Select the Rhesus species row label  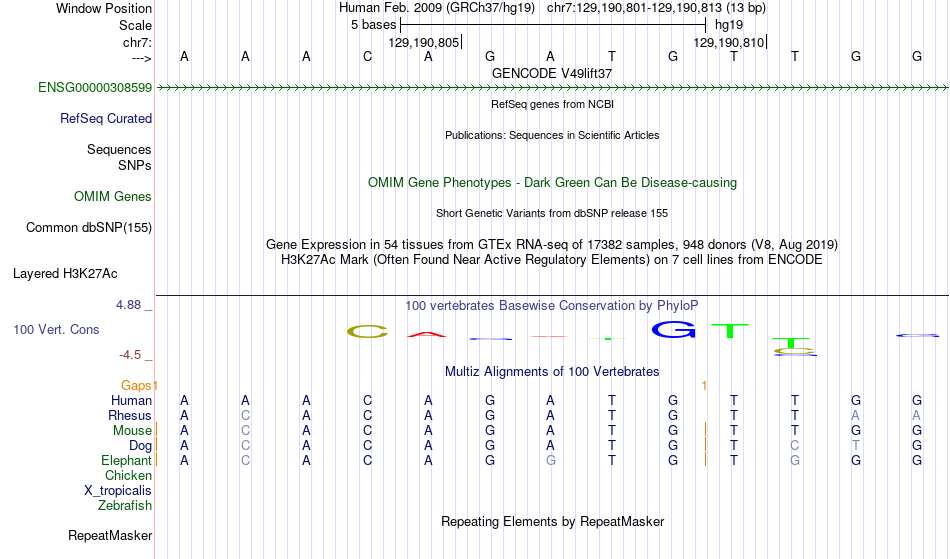tap(129, 416)
